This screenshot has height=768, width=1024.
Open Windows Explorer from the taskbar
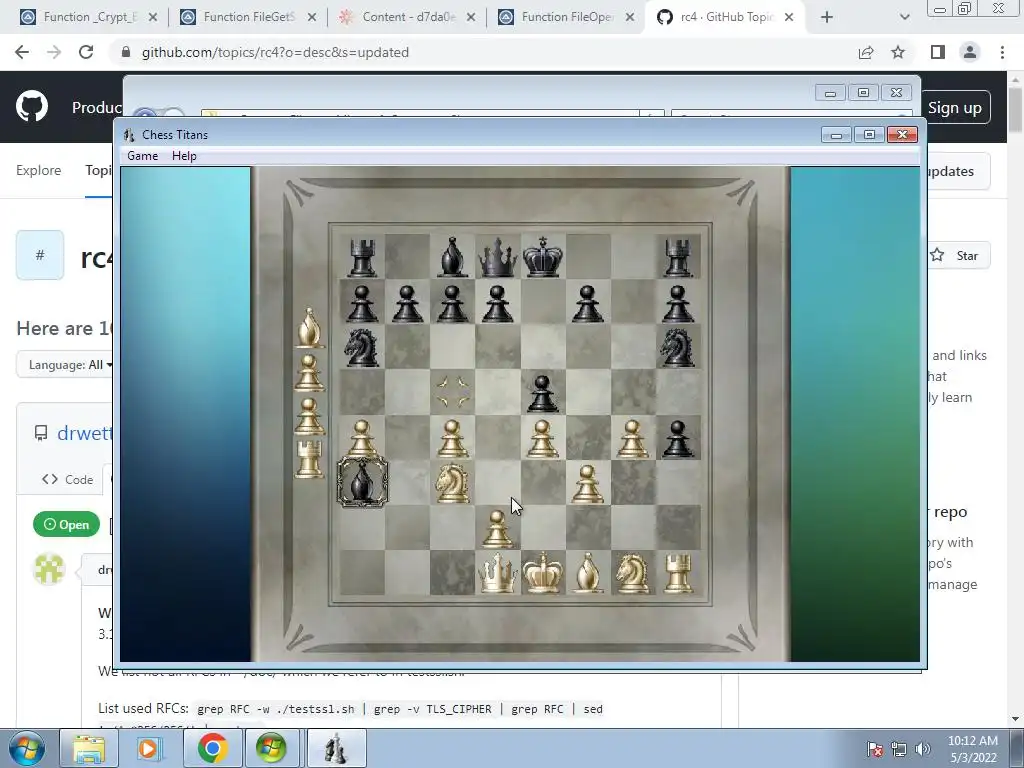click(89, 748)
